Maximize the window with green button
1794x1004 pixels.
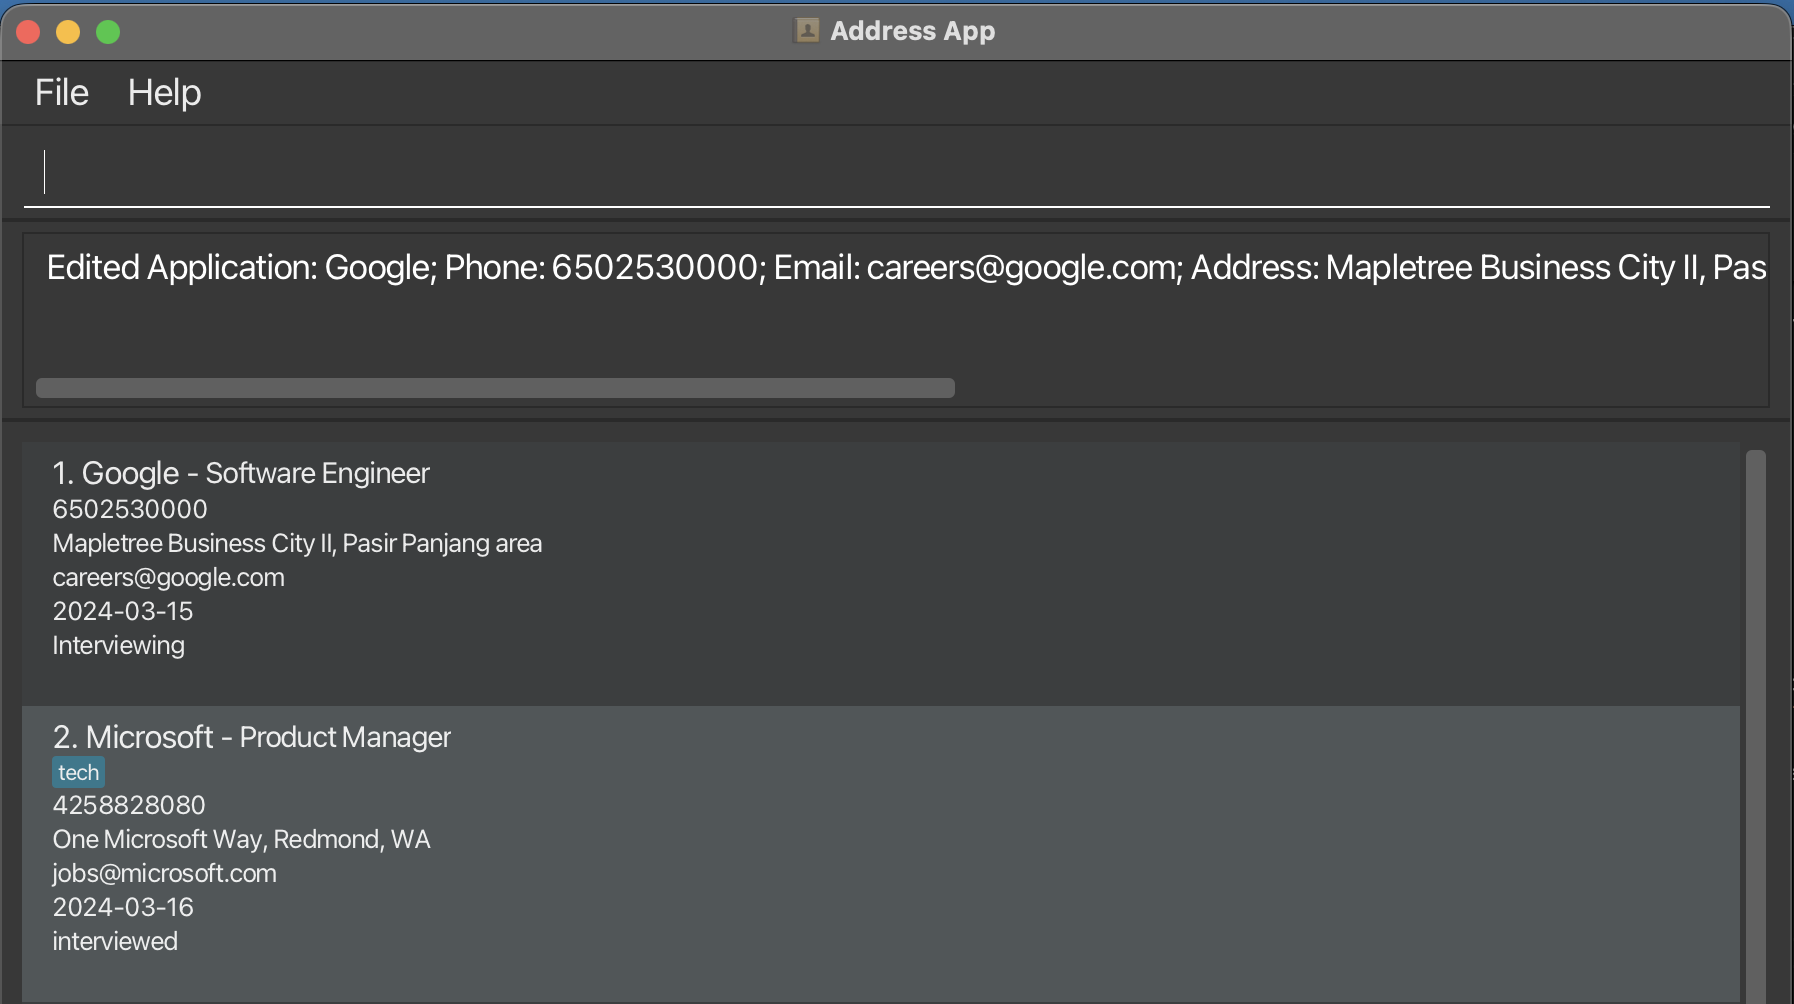click(x=108, y=32)
